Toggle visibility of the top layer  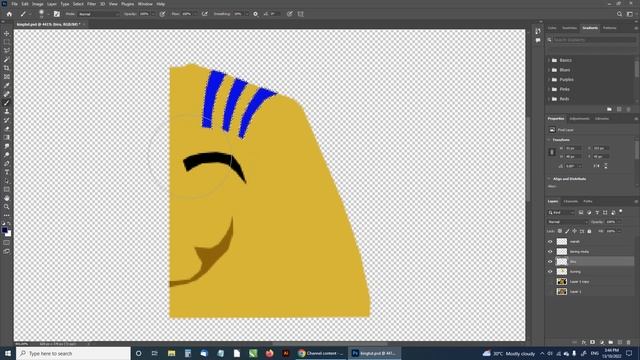coord(550,242)
